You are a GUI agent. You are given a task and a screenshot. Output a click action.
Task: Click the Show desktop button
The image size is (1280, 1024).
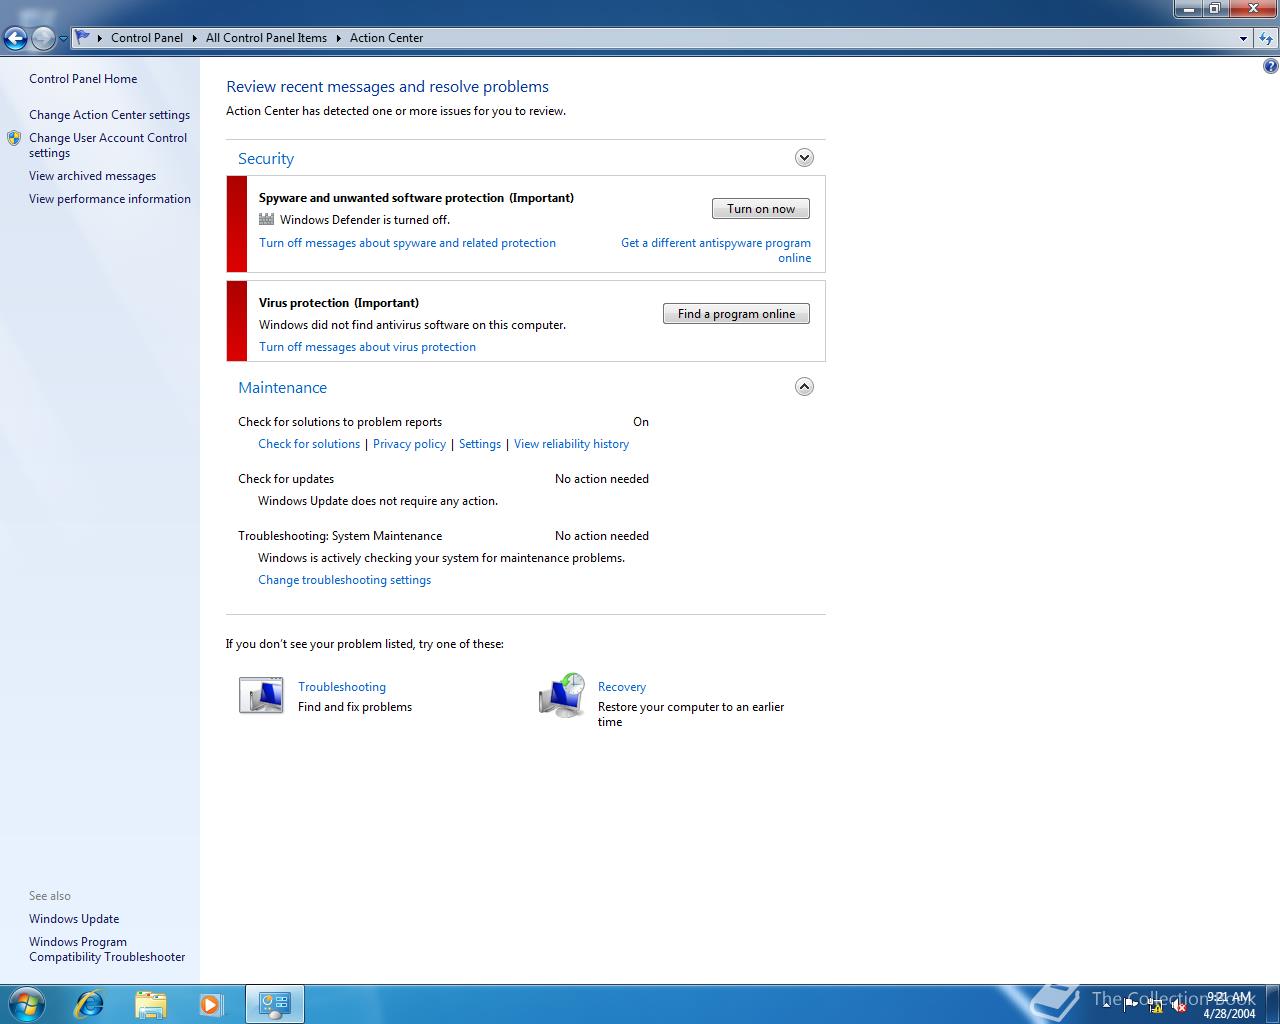(x=1272, y=1004)
